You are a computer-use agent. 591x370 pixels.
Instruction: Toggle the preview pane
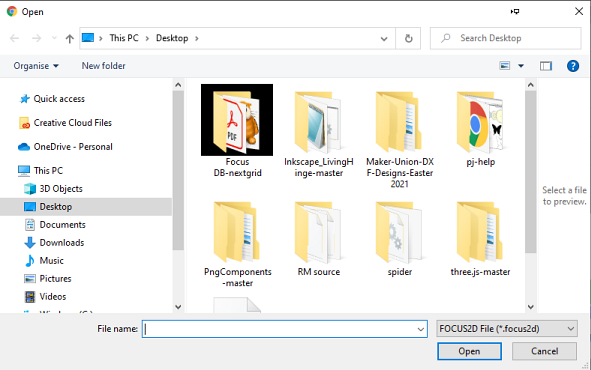(x=546, y=66)
